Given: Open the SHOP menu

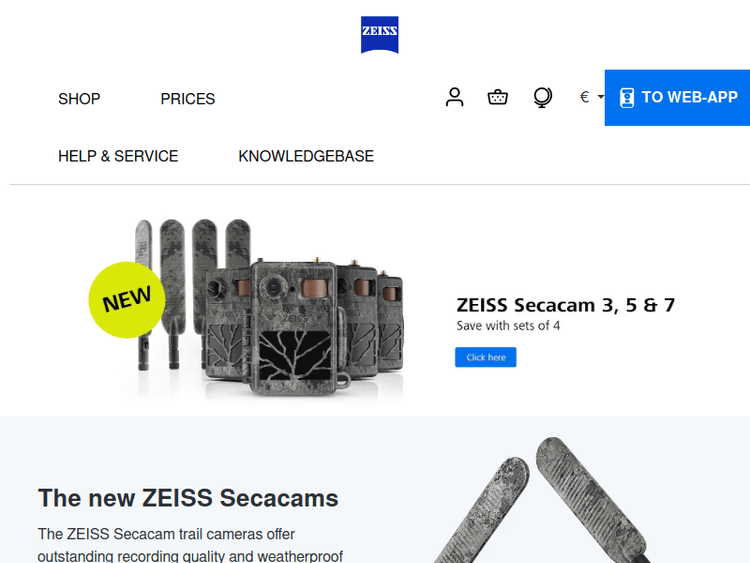Looking at the screenshot, I should pyautogui.click(x=79, y=99).
